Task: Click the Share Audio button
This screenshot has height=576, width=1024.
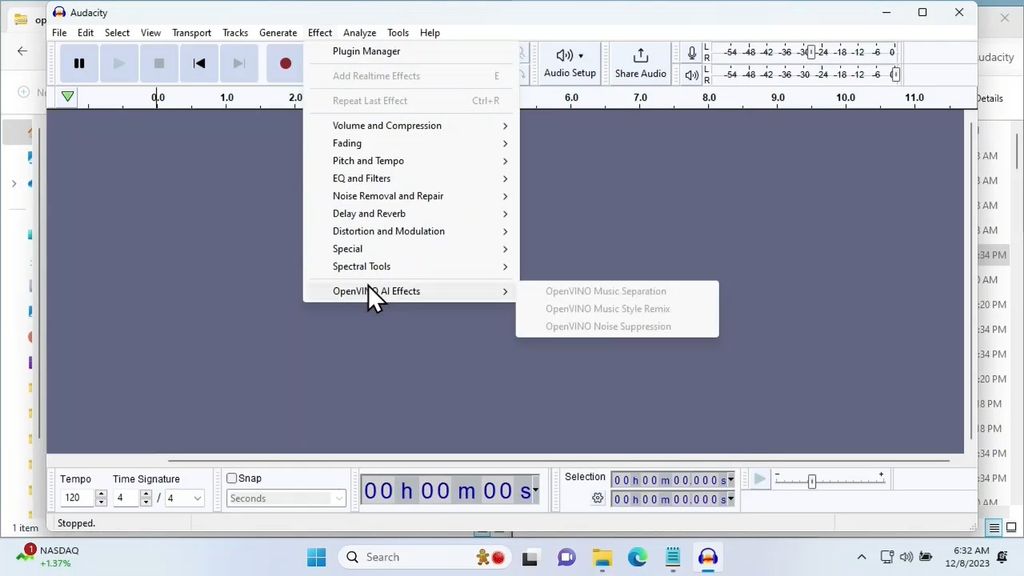Action: [638, 62]
